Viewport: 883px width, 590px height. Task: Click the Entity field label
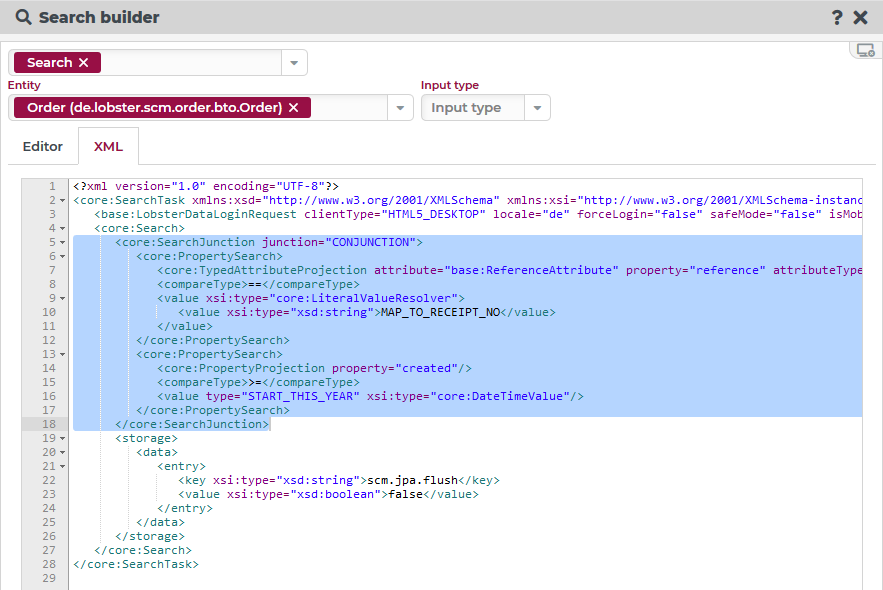(x=24, y=85)
